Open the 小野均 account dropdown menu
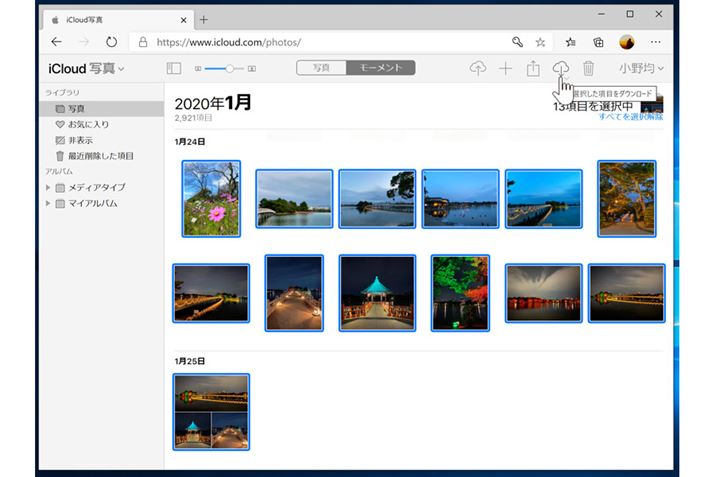 point(640,68)
